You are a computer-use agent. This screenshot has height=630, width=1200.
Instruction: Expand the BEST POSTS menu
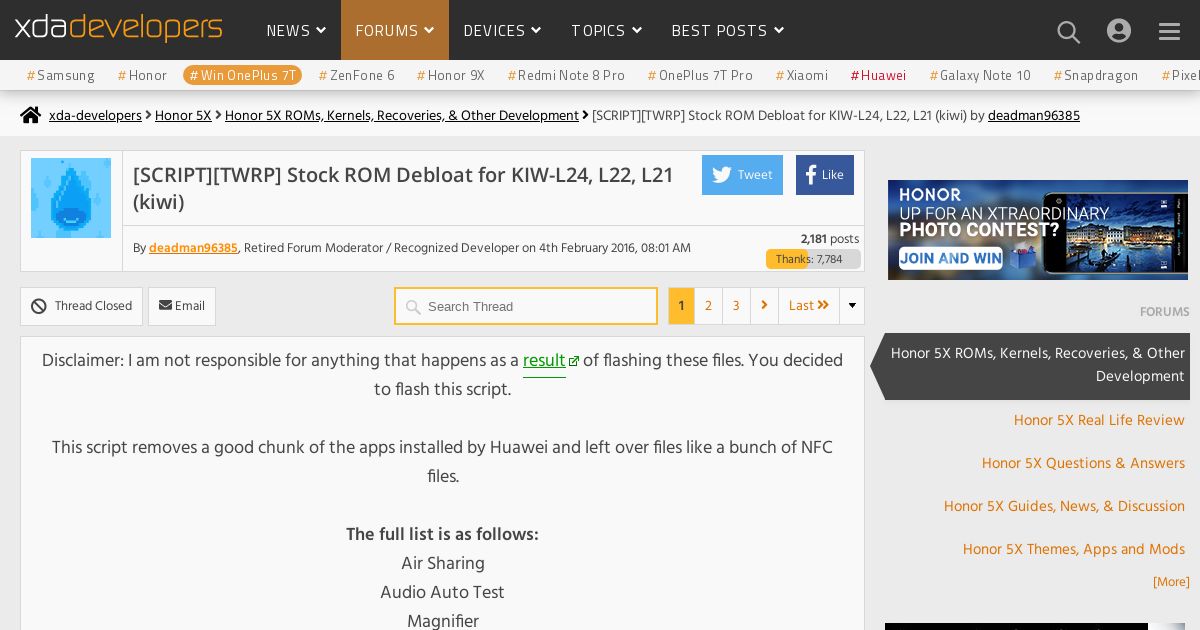pos(727,31)
